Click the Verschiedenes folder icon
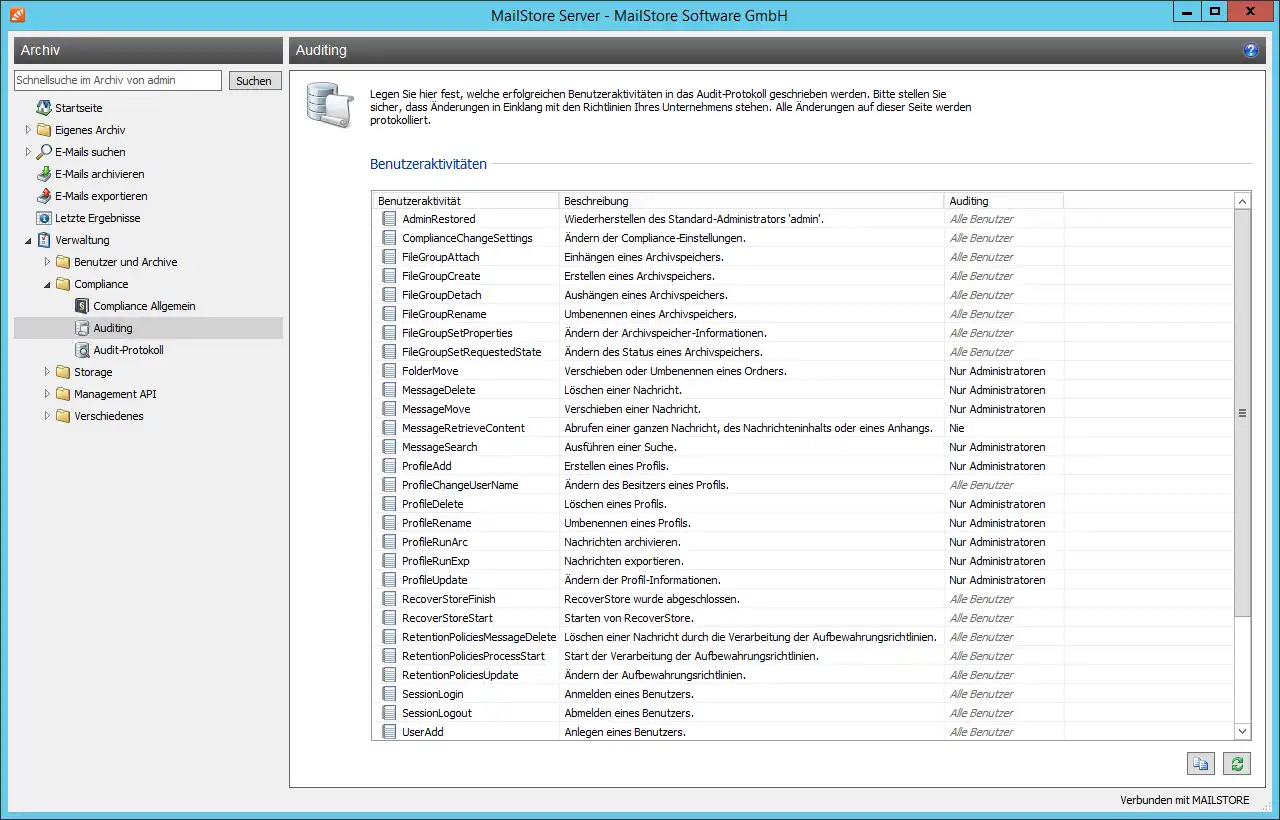The image size is (1280, 820). point(63,416)
